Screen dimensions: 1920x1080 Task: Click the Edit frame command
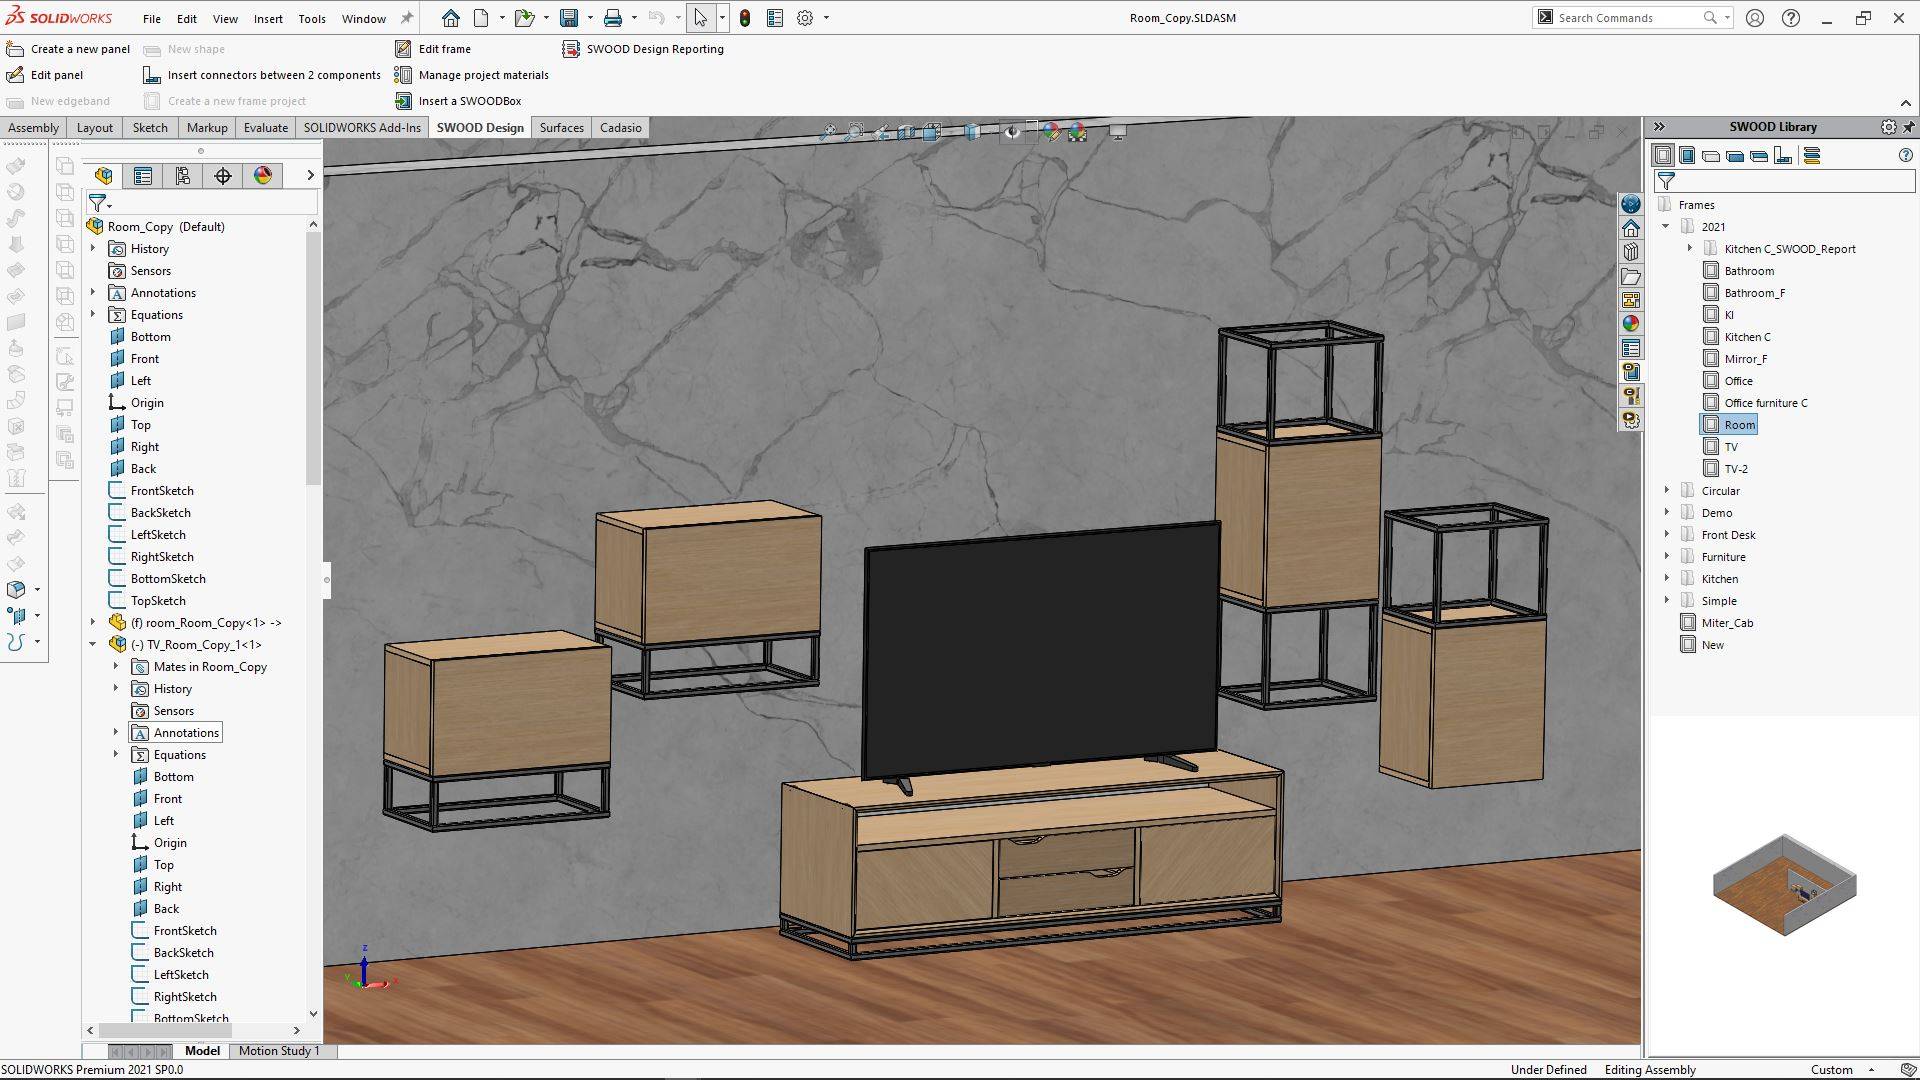433,49
